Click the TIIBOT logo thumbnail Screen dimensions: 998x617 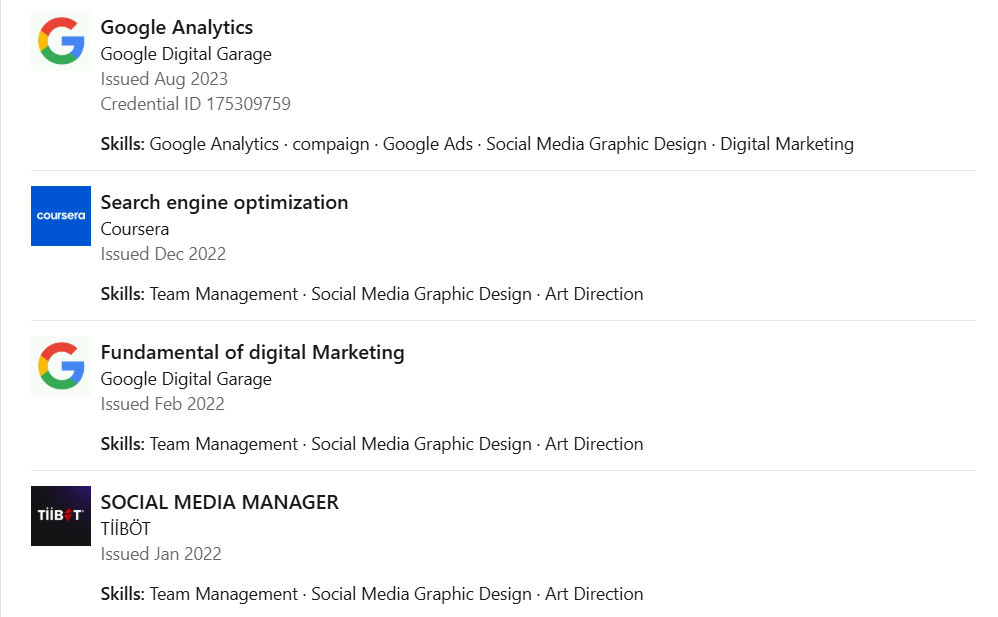click(61, 516)
